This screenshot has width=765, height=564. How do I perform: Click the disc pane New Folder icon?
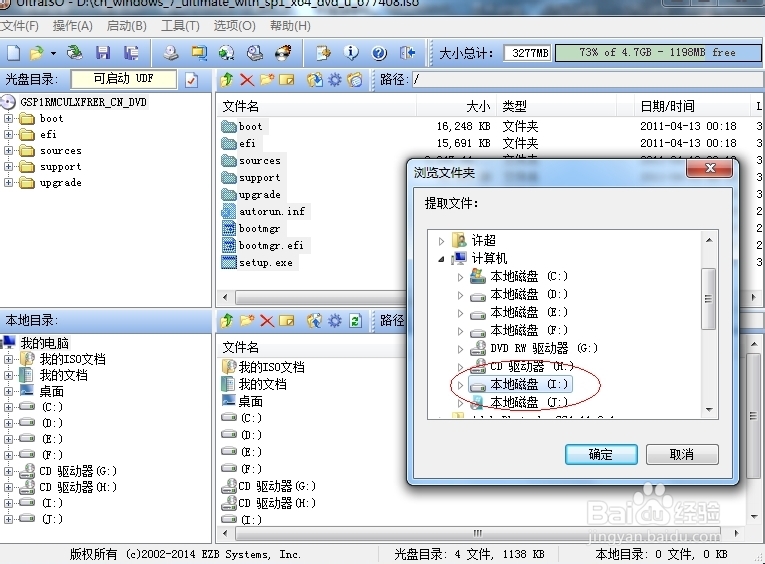point(267,80)
